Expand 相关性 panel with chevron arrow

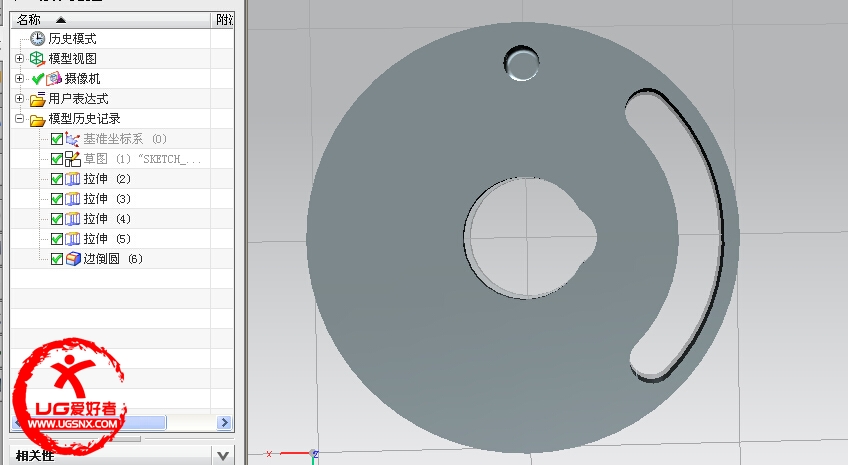[224, 456]
